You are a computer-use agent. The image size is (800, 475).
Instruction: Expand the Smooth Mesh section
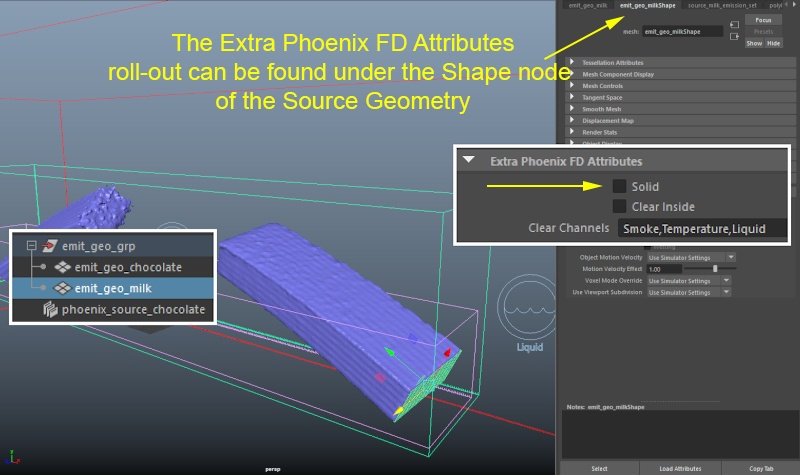pyautogui.click(x=572, y=109)
